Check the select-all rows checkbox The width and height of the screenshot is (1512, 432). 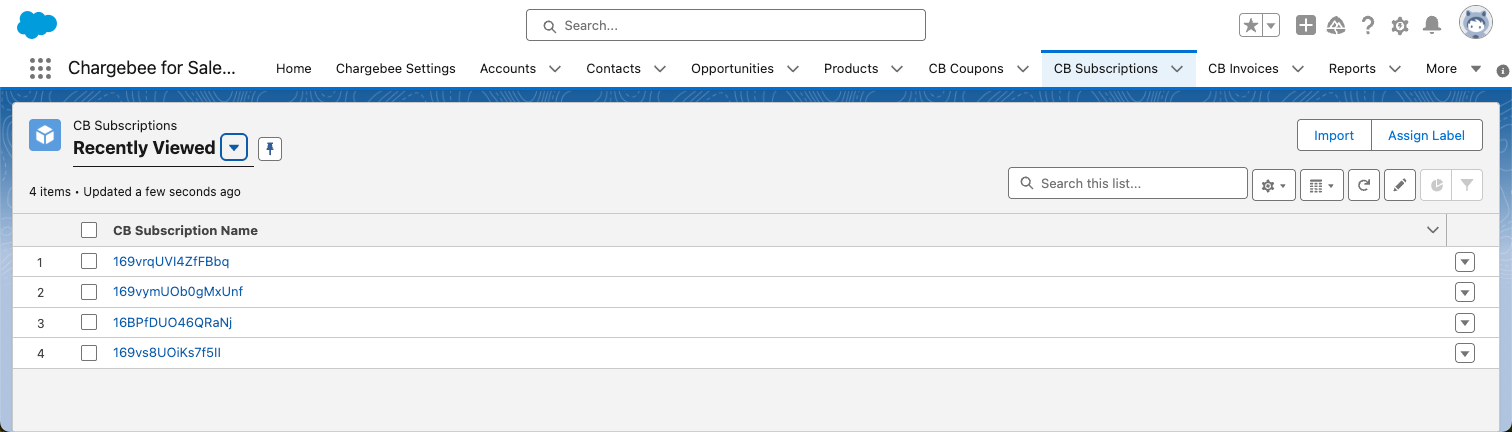coord(89,230)
